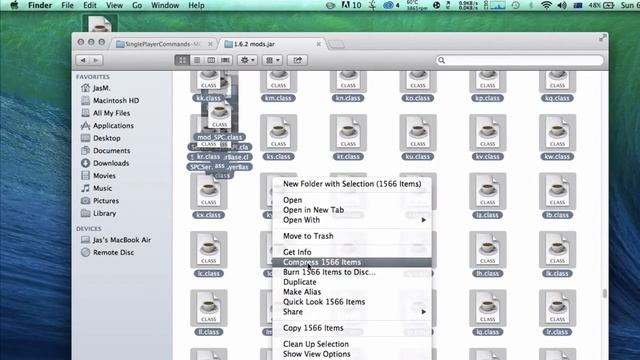Open the Apple menu

[x=14, y=5]
